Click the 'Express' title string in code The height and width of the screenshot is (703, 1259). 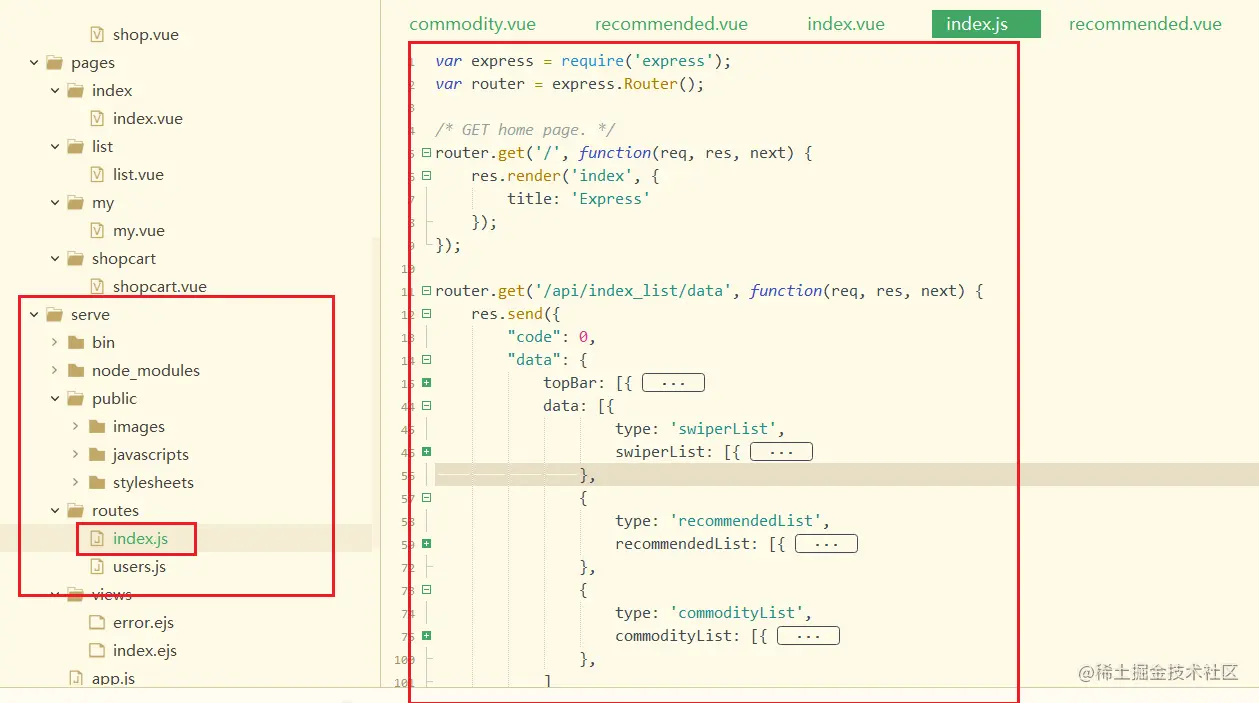point(611,199)
